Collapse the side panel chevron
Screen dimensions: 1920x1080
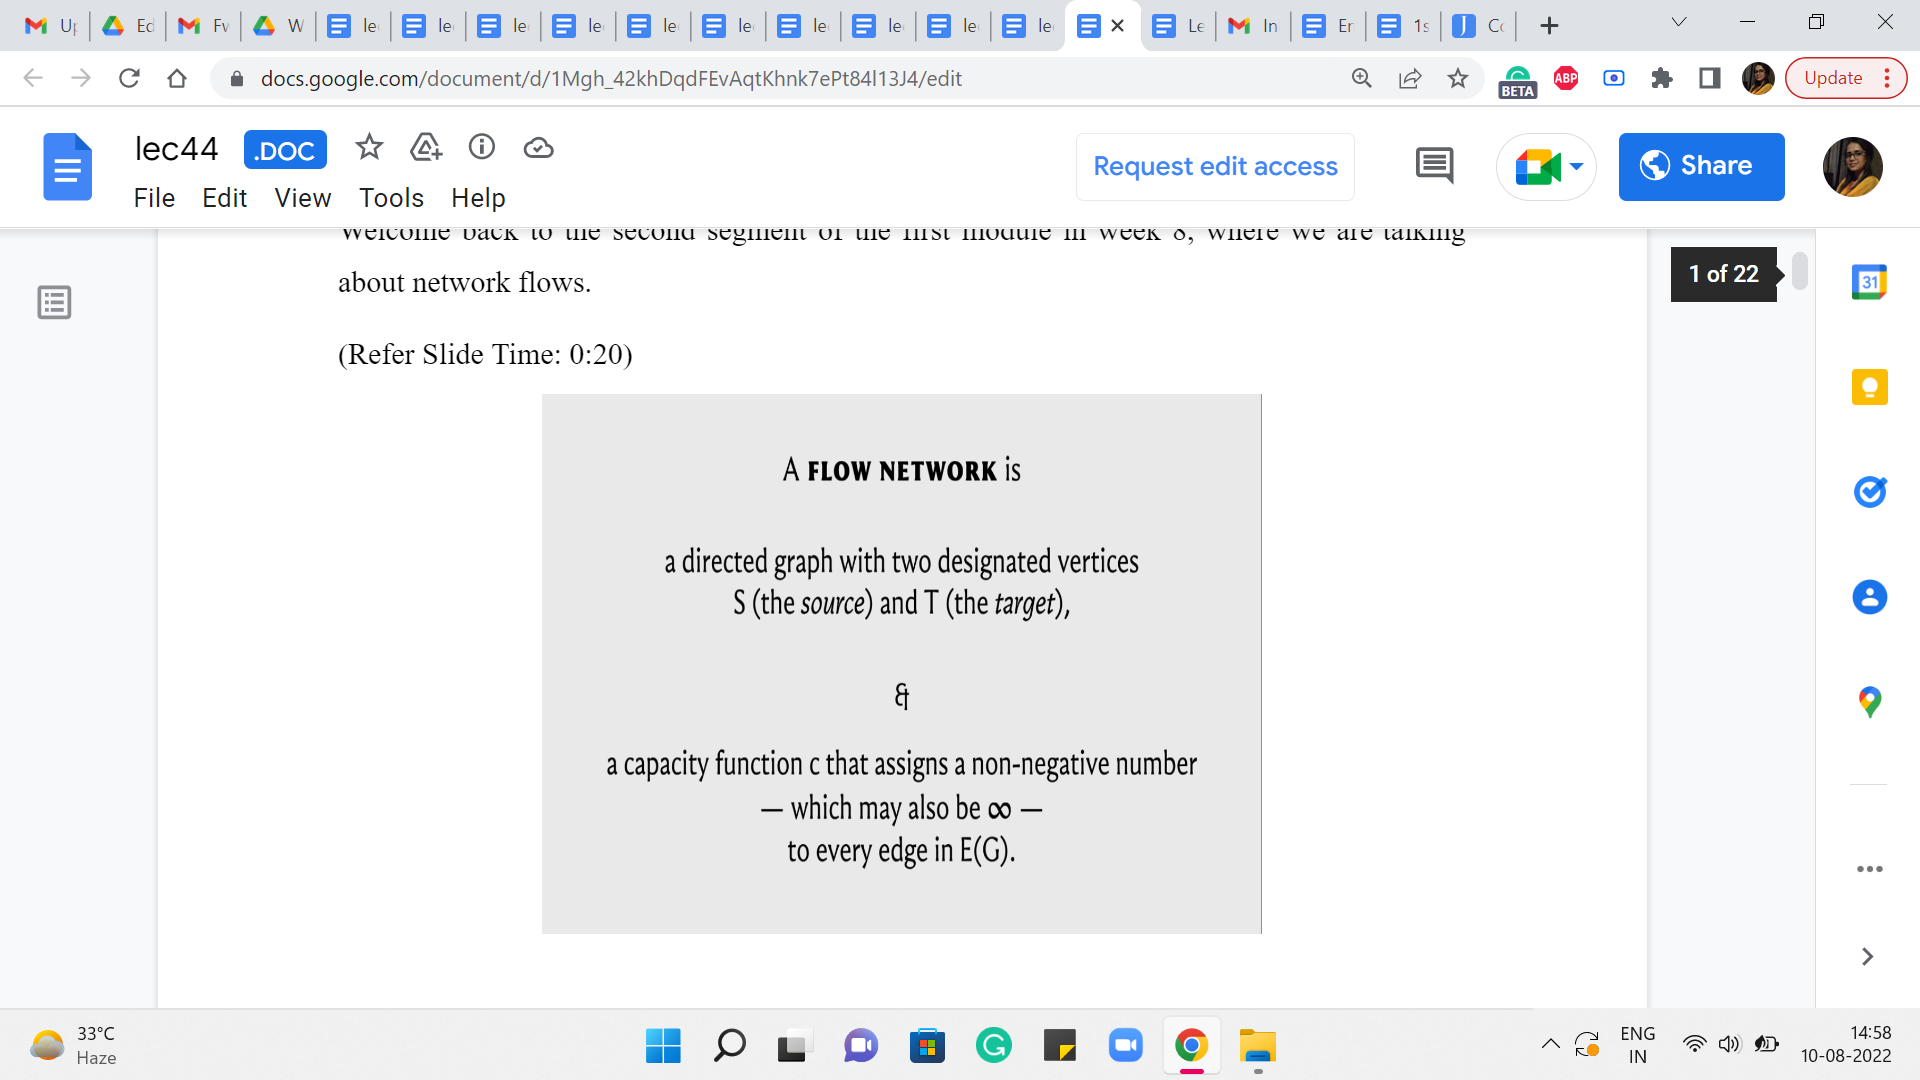tap(1867, 957)
